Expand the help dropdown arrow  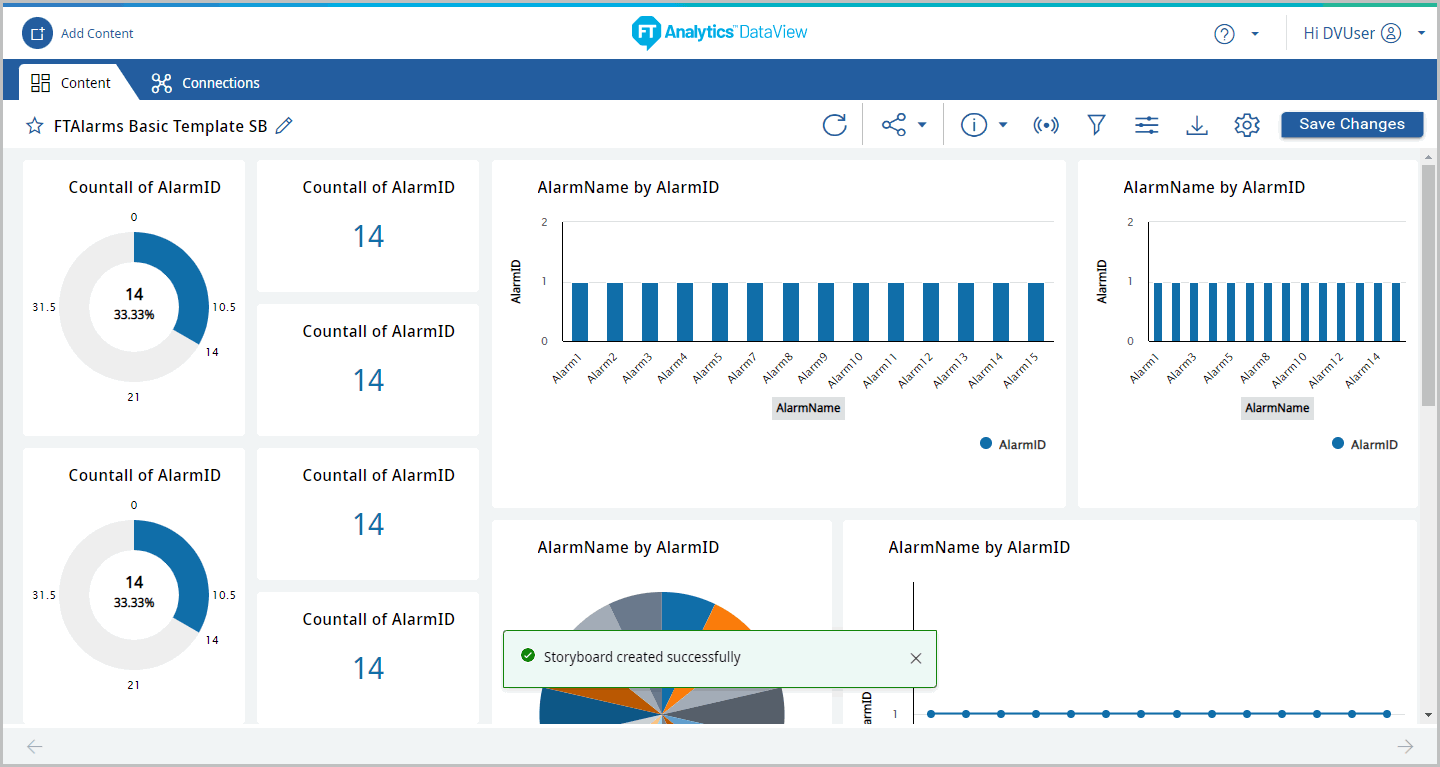1255,34
